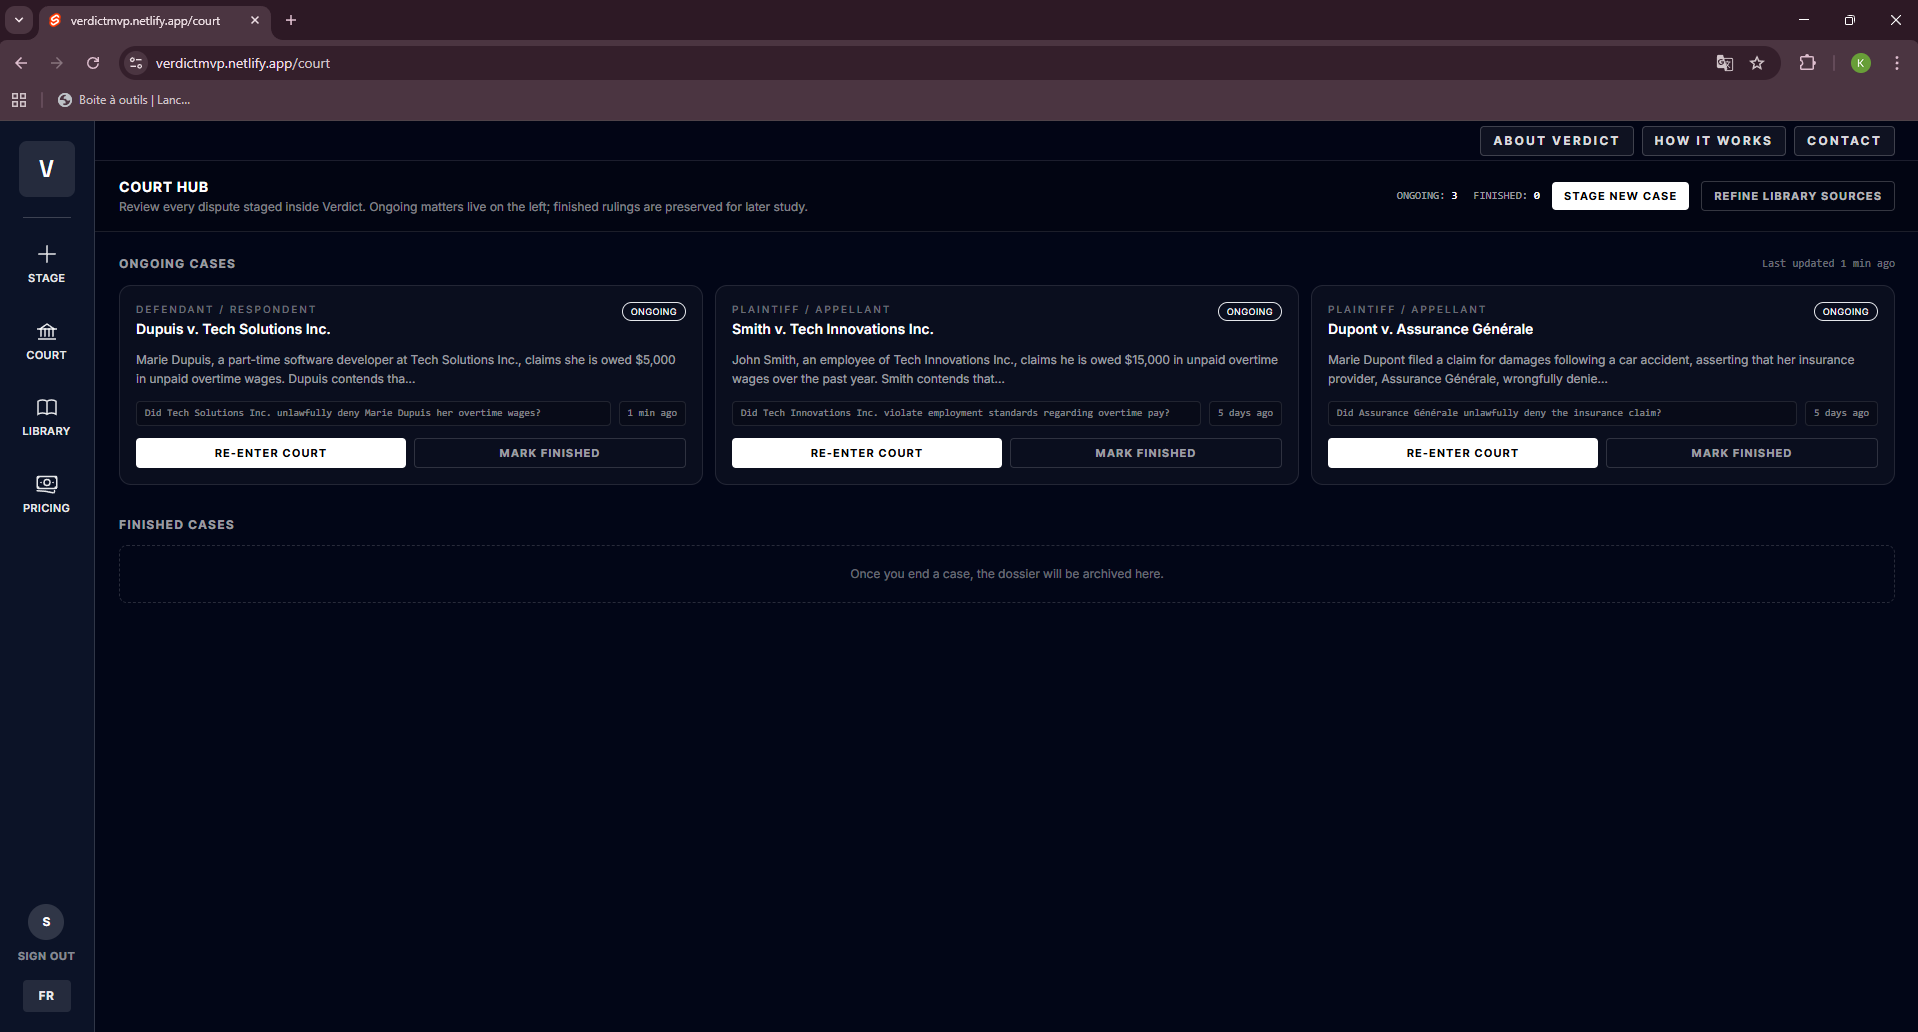Open the bookmarks apps grid icon

[x=19, y=100]
